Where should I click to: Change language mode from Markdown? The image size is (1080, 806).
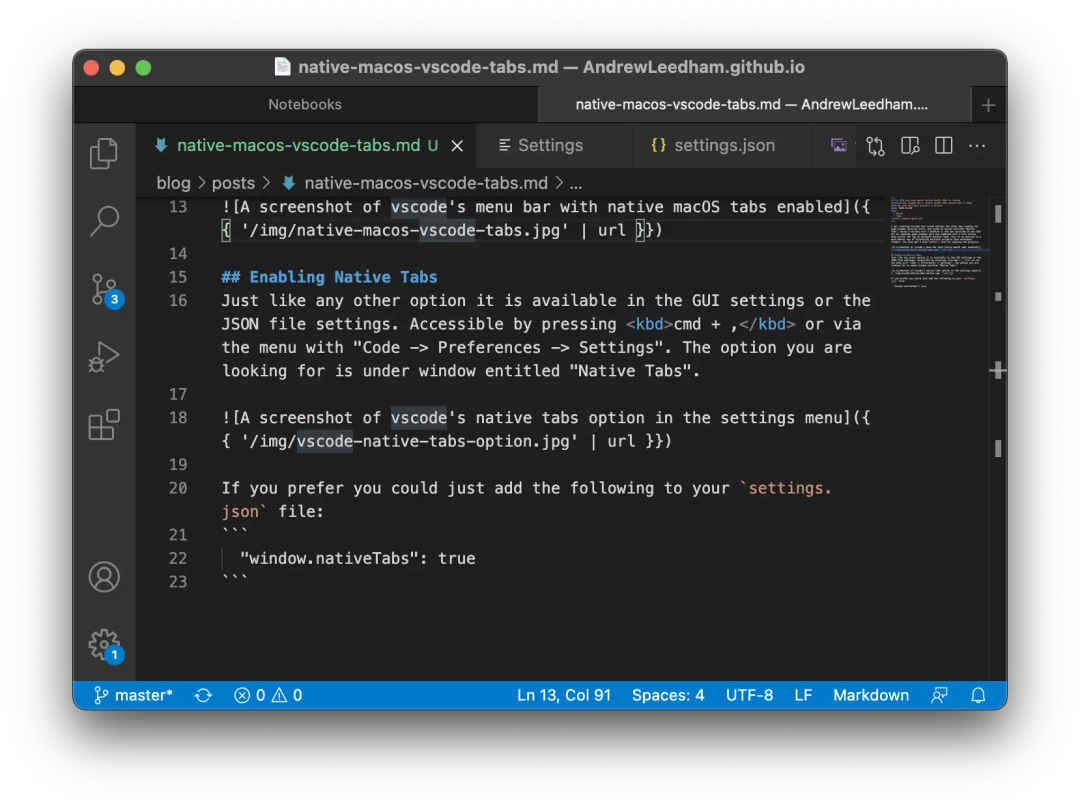click(x=871, y=695)
